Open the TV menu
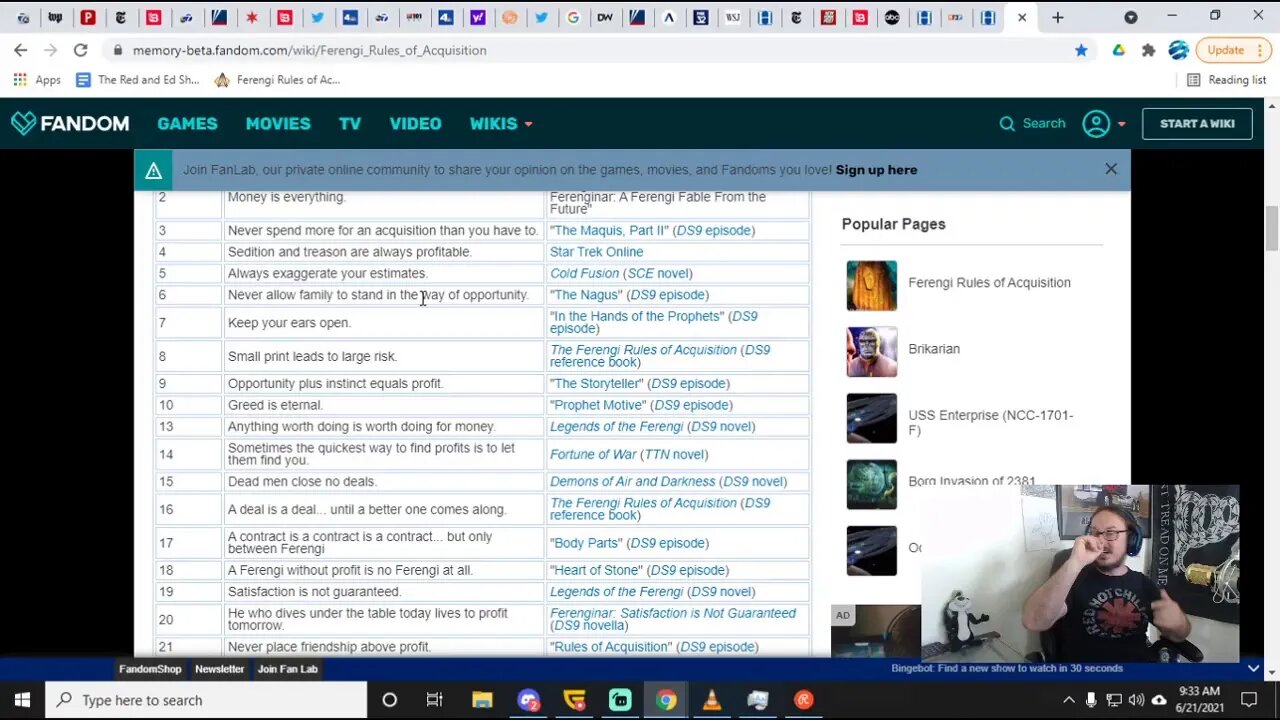The height and width of the screenshot is (720, 1280). pyautogui.click(x=350, y=124)
